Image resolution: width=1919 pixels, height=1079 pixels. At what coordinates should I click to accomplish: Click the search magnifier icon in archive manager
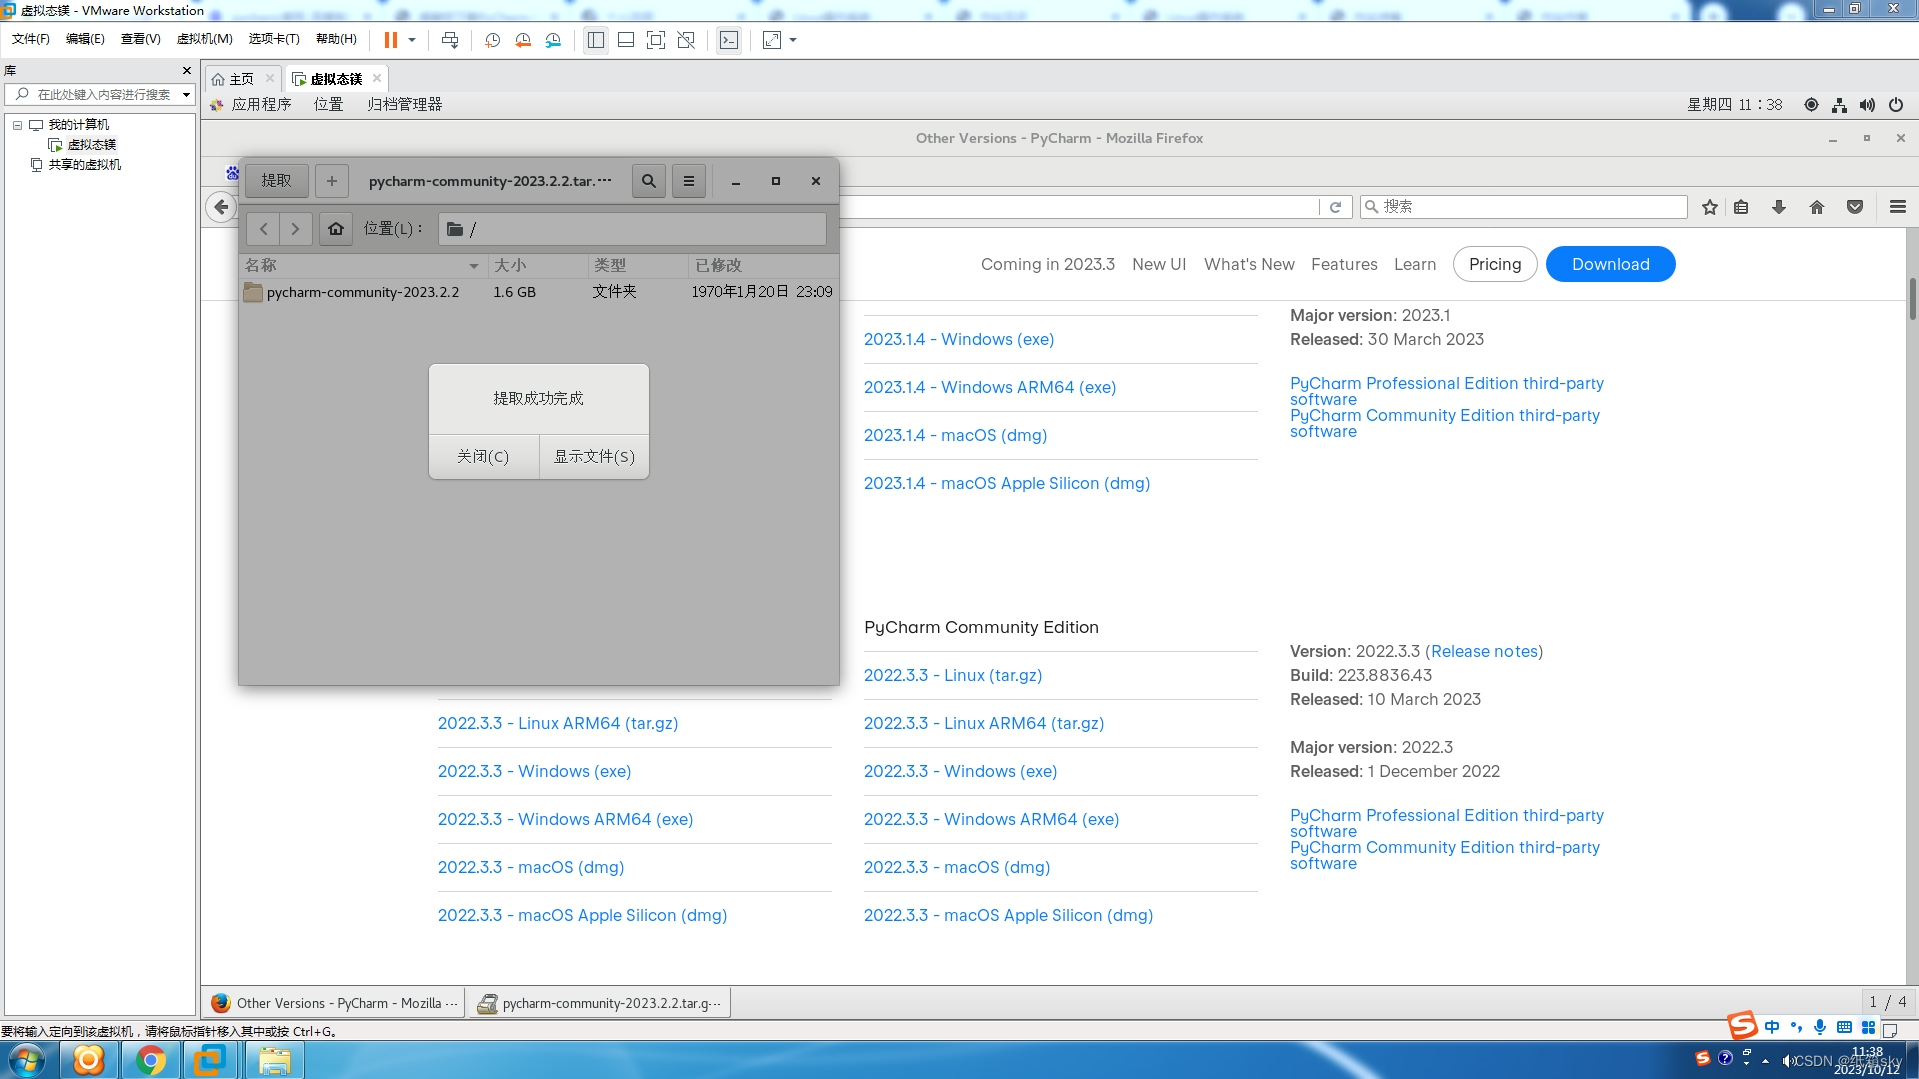tap(649, 181)
